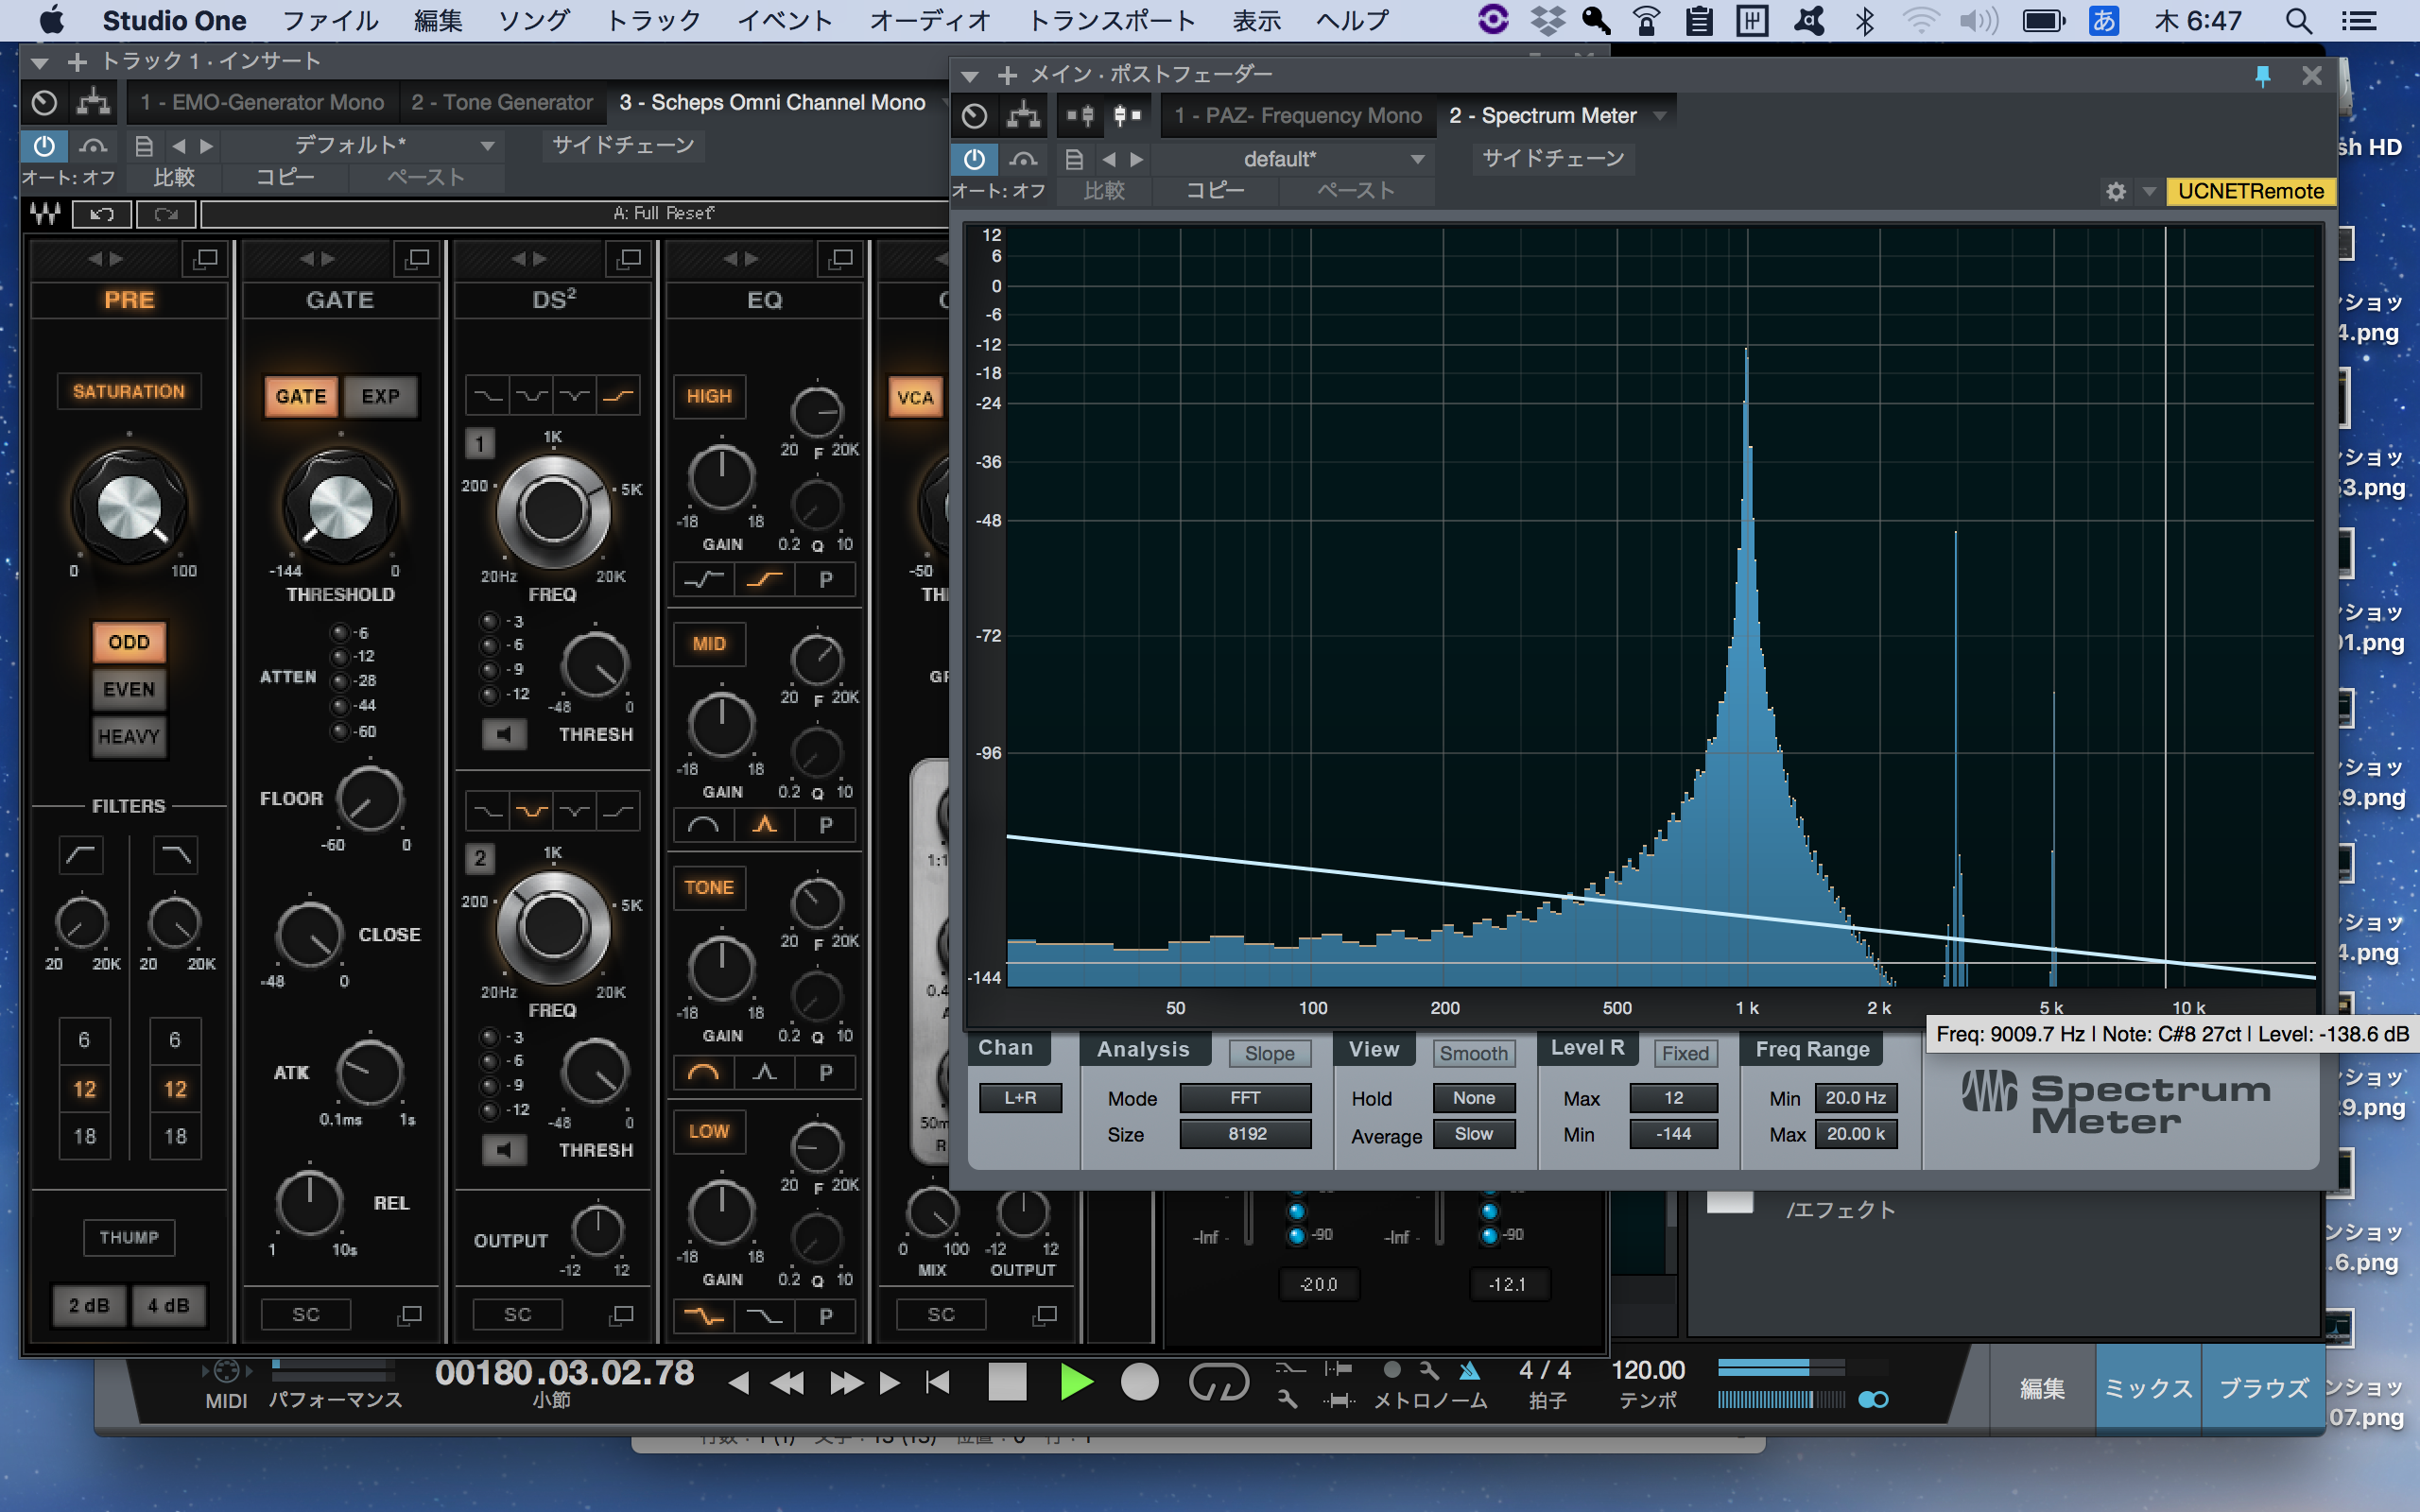Click preset file icon in Scheps plugin header
The width and height of the screenshot is (2420, 1512).
(x=144, y=146)
